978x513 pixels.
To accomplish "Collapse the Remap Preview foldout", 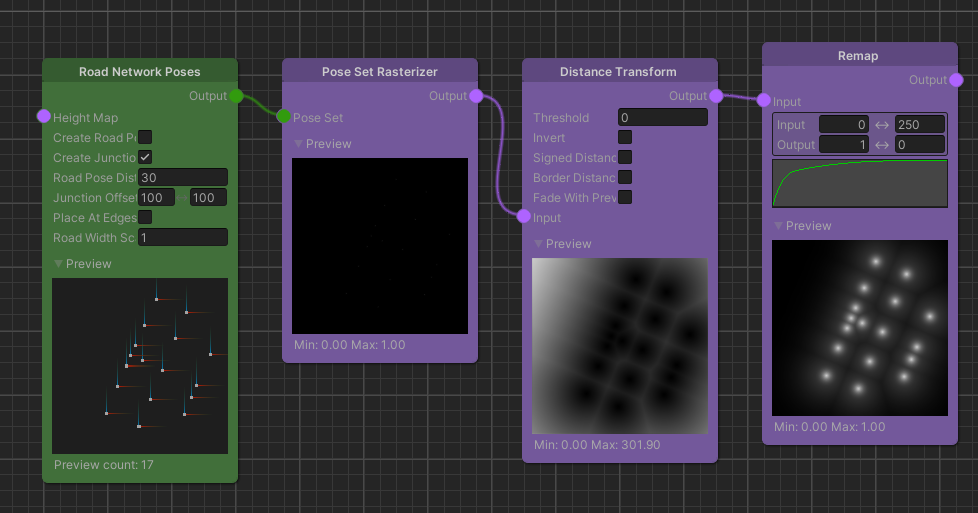I will (779, 226).
